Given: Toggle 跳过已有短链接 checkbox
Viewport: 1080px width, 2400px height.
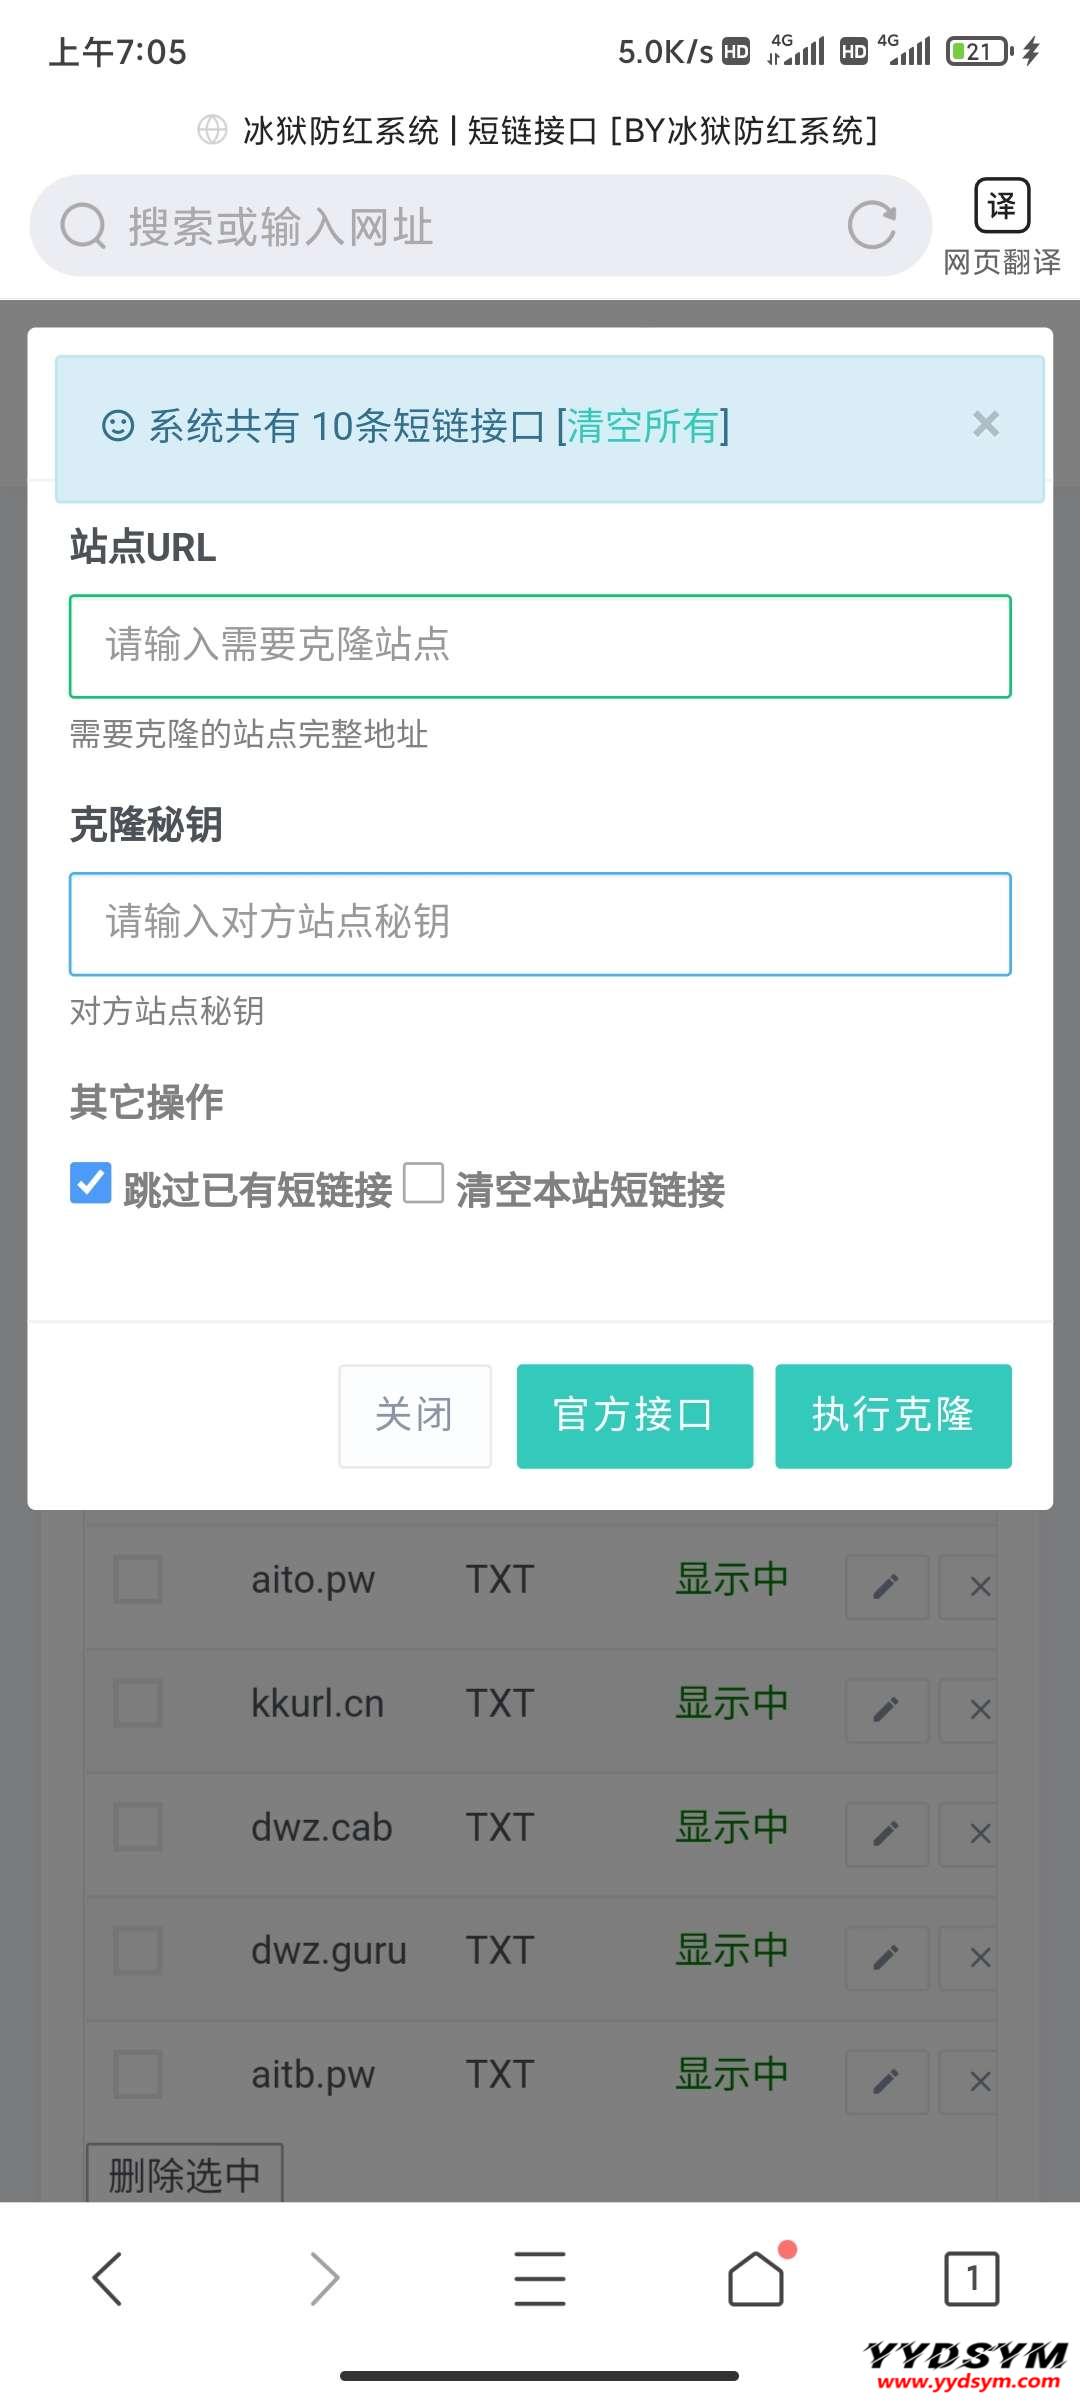Looking at the screenshot, I should pyautogui.click(x=91, y=1183).
